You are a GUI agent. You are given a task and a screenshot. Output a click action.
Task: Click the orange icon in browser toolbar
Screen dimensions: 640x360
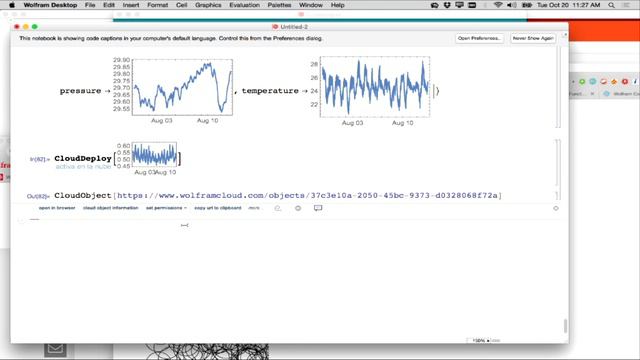click(614, 82)
